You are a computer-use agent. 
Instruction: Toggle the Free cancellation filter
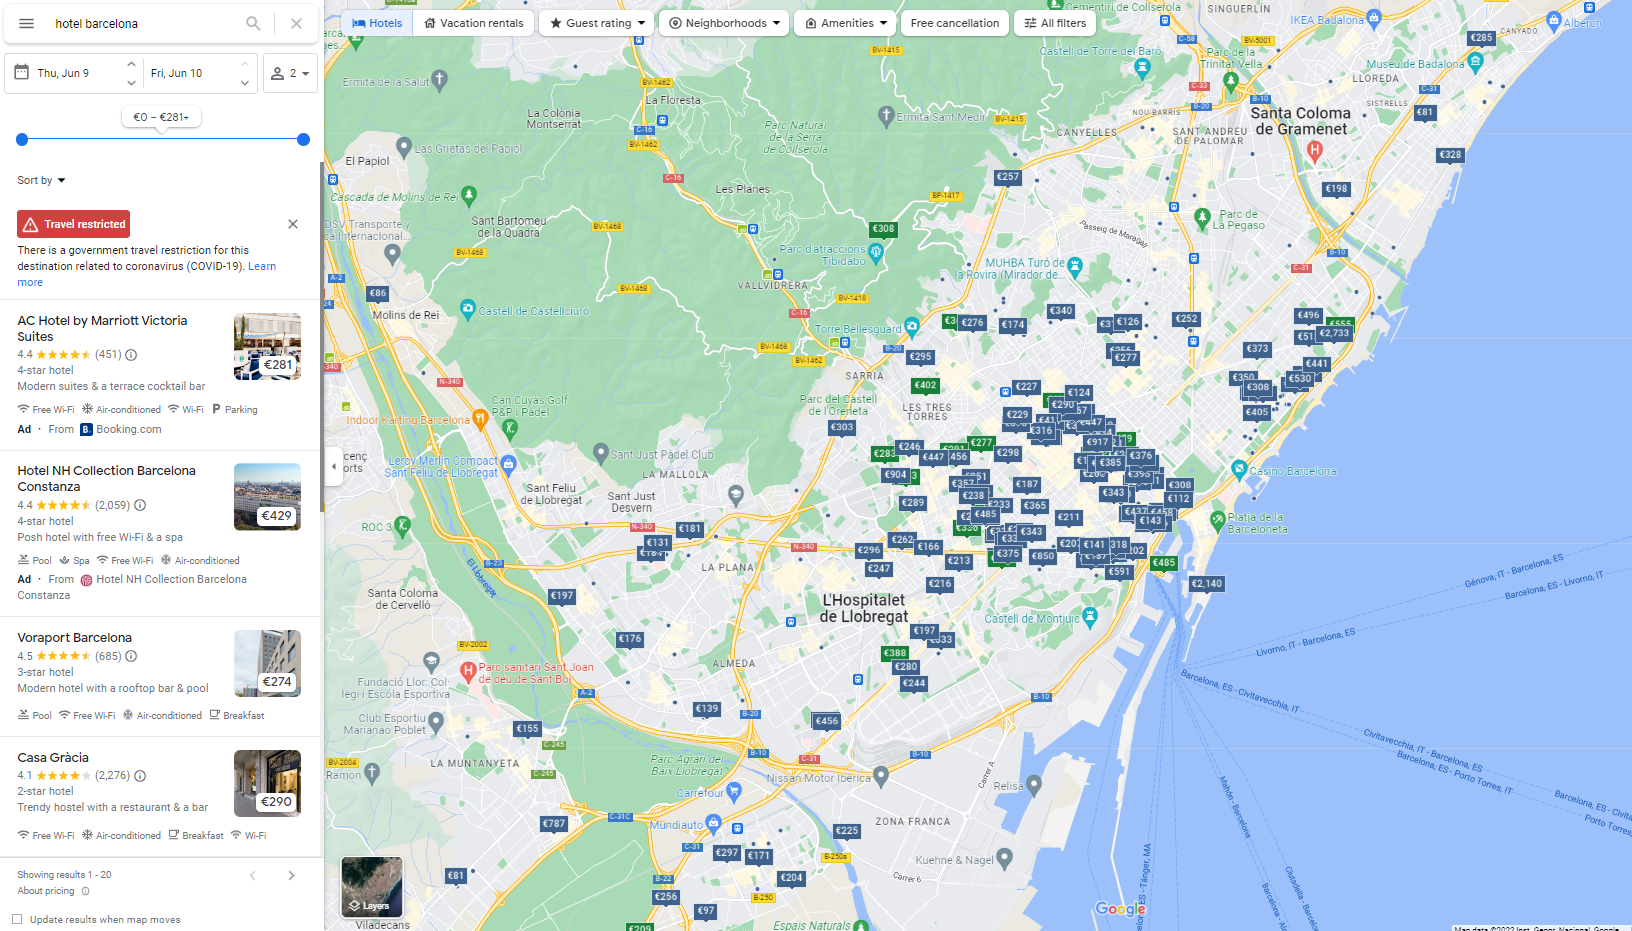(x=954, y=22)
